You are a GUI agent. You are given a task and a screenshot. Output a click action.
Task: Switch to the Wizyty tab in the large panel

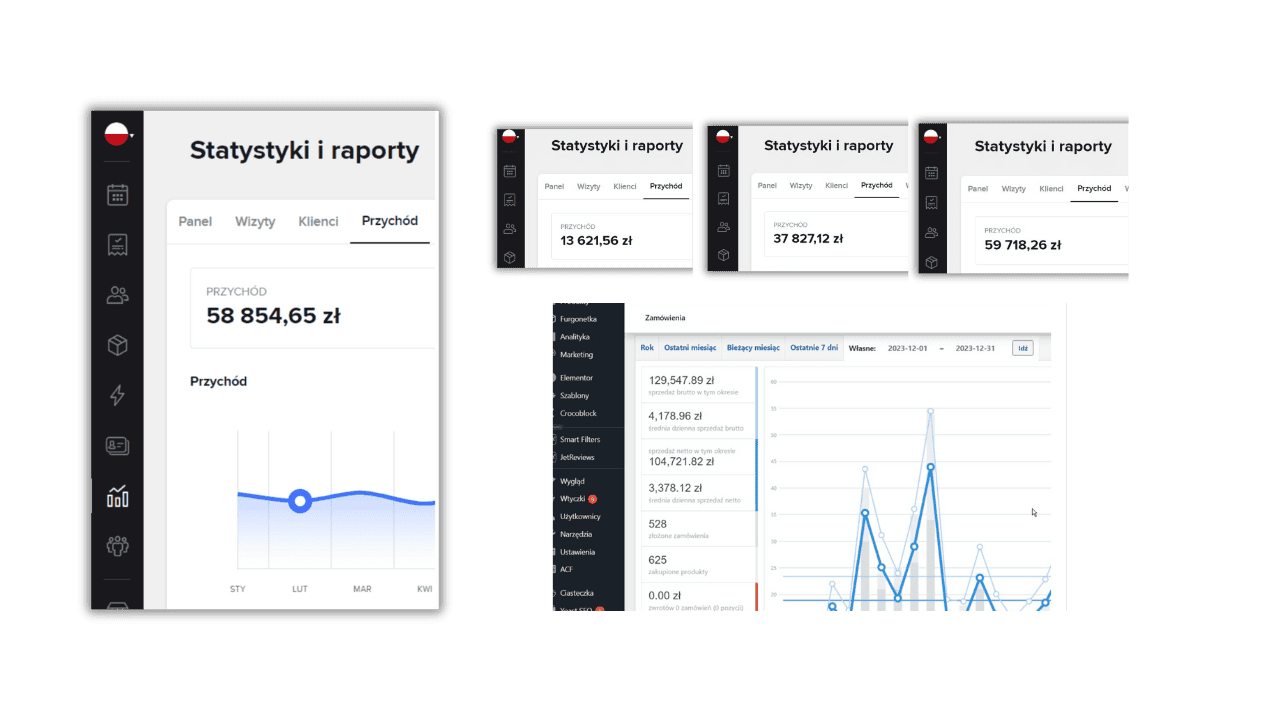255,222
